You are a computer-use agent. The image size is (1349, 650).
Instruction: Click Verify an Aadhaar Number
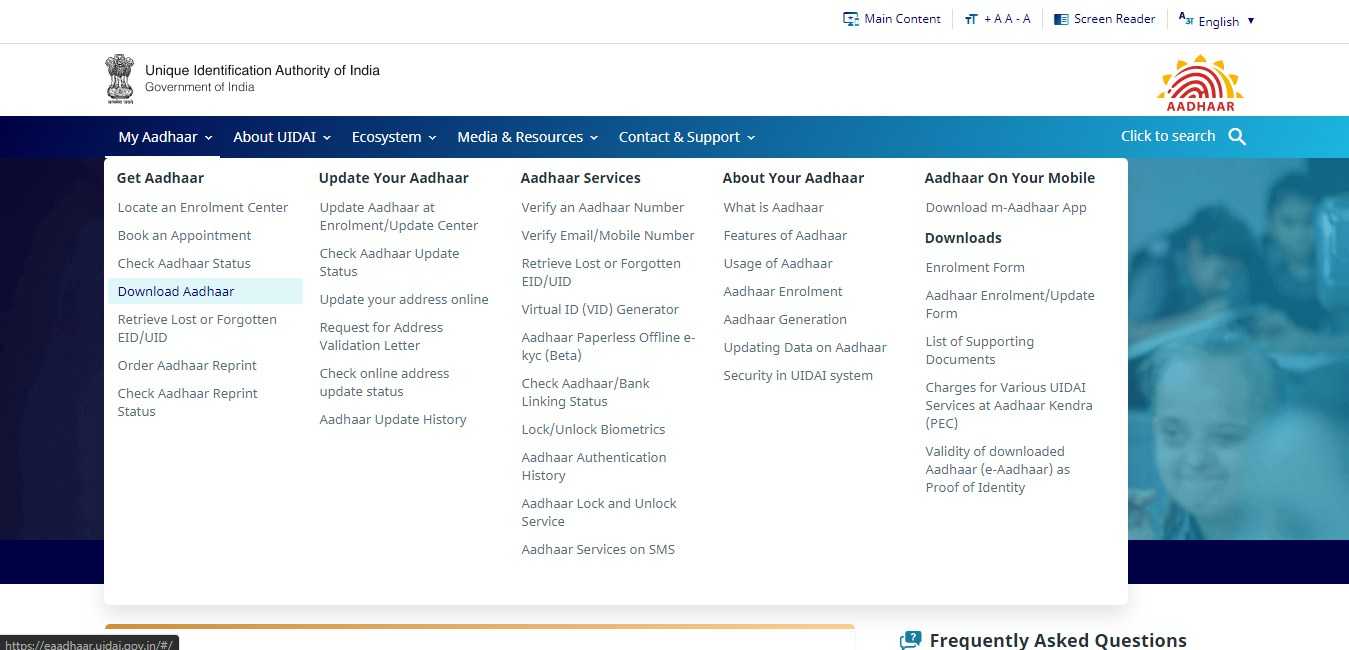(603, 207)
